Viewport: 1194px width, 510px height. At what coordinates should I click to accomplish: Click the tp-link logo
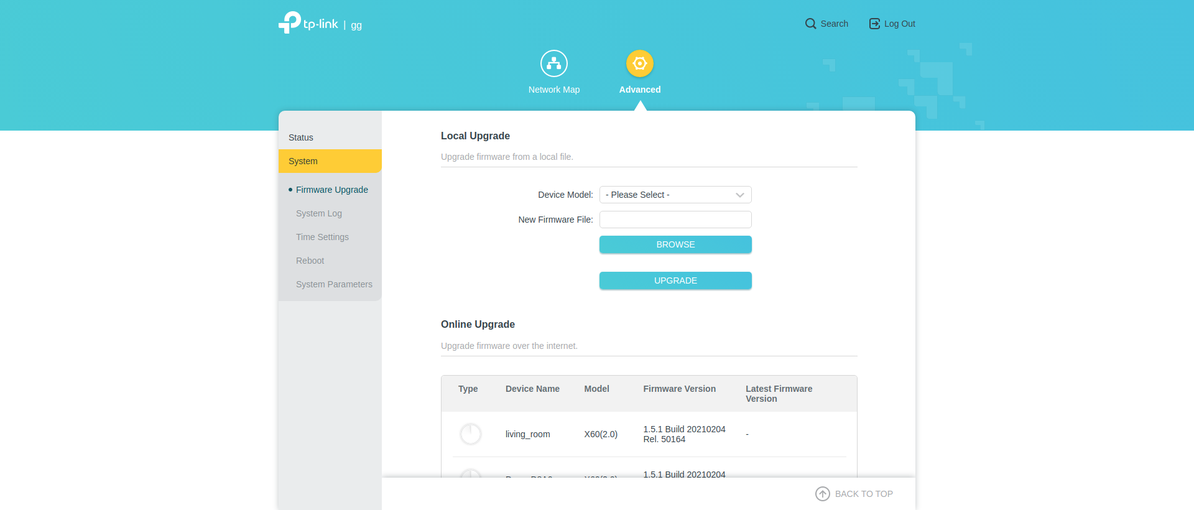(x=308, y=23)
